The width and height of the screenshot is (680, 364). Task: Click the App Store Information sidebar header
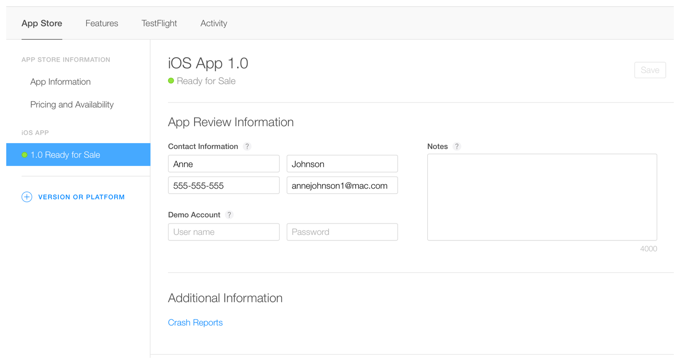point(66,59)
